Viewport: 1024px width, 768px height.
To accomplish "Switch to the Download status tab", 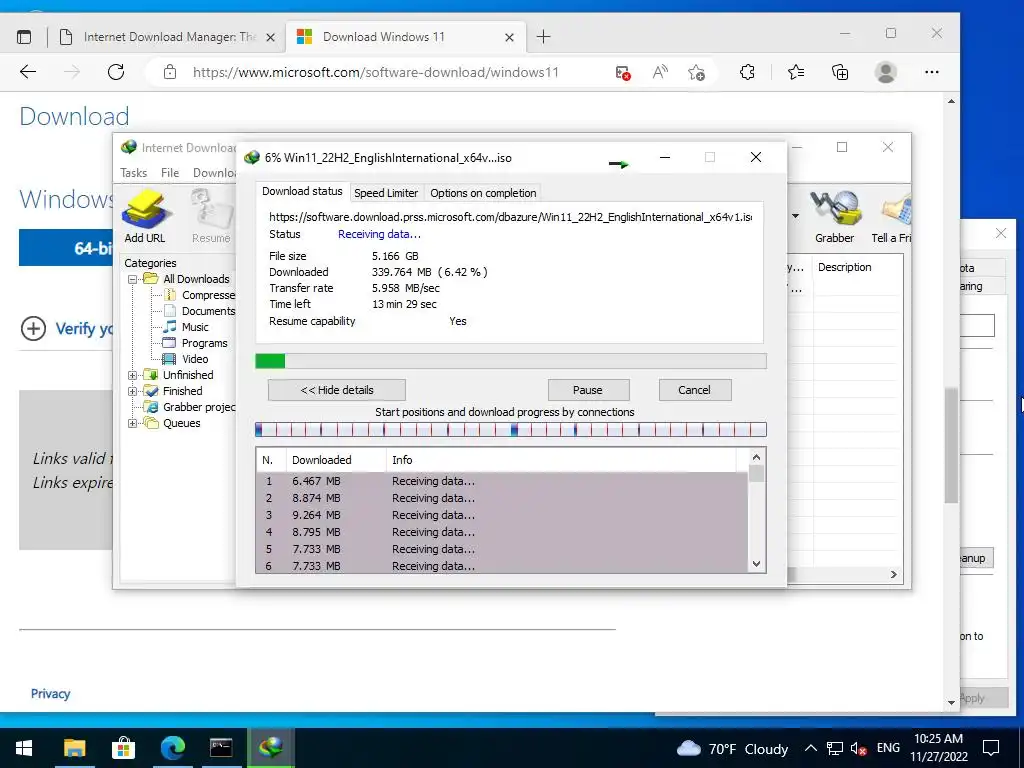I will click(302, 191).
